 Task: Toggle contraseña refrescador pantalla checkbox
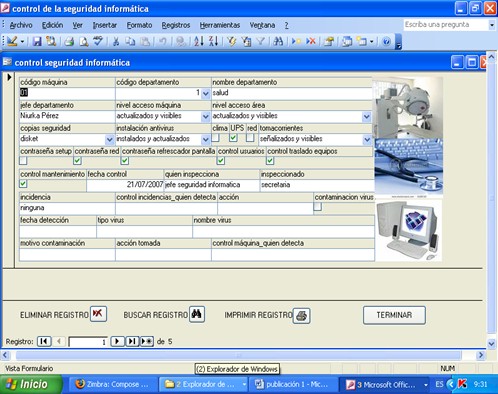coord(125,161)
